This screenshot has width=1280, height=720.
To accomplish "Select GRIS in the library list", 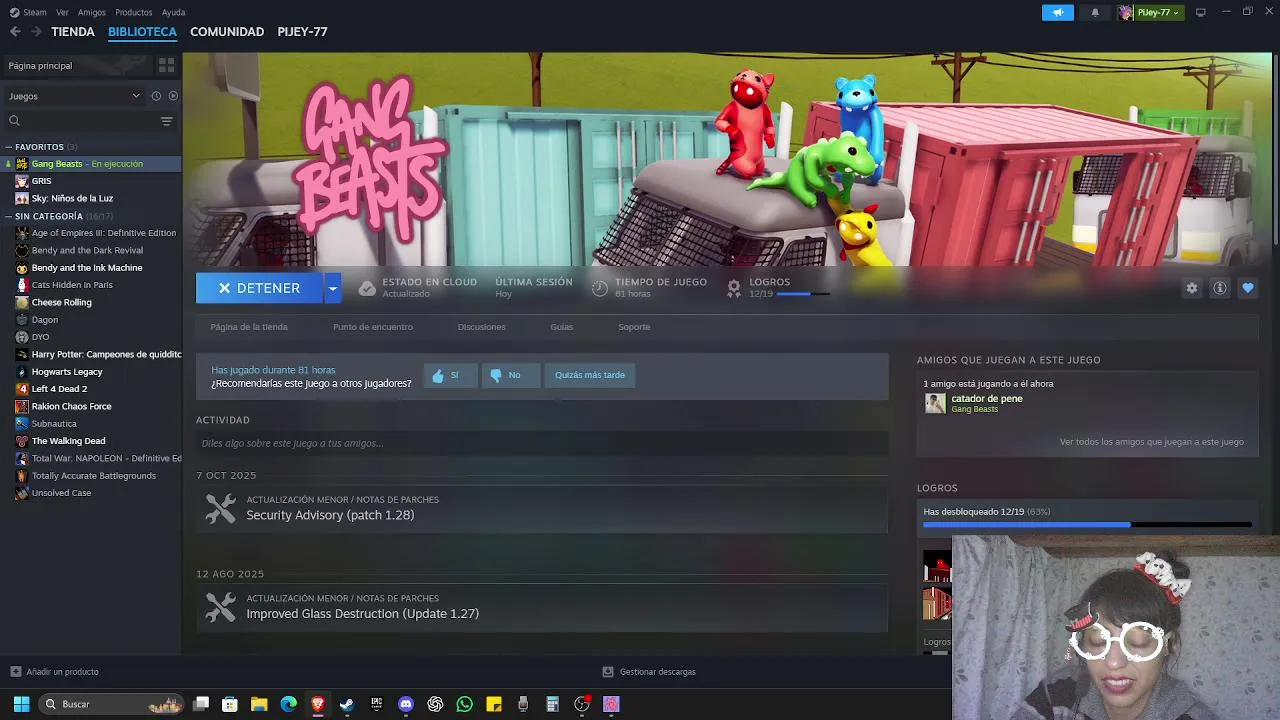I will (x=90, y=181).
